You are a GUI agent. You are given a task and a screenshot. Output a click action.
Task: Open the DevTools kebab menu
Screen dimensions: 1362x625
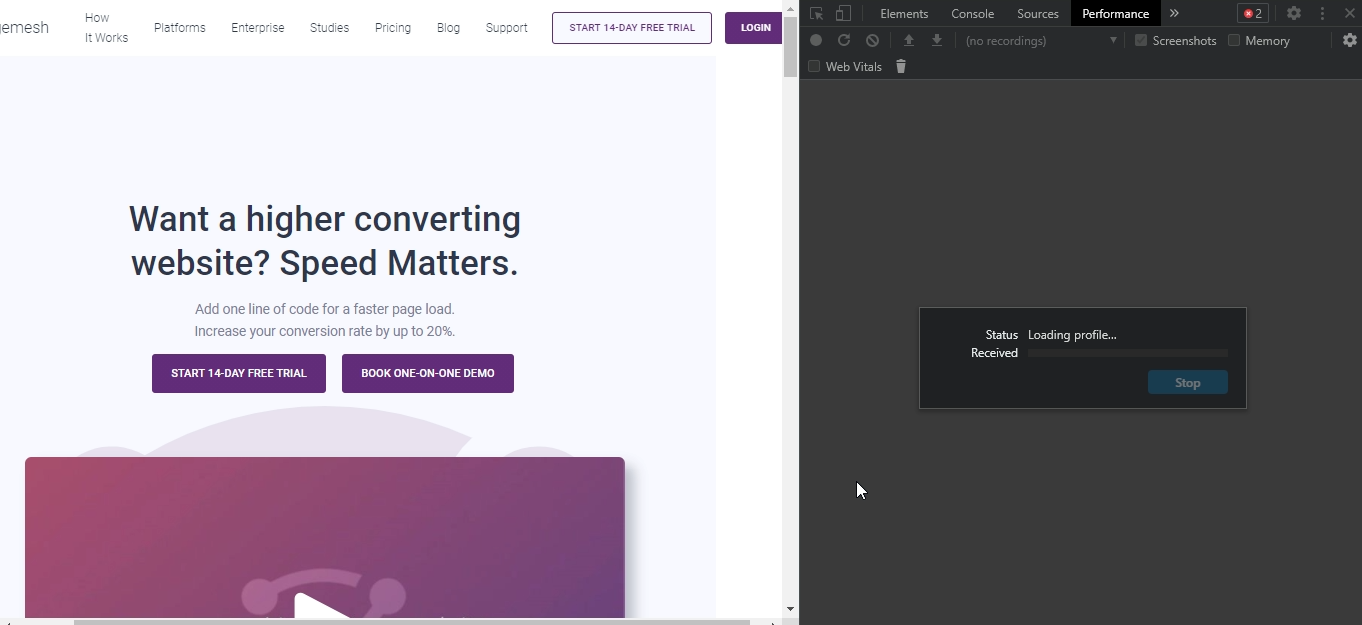[1322, 14]
